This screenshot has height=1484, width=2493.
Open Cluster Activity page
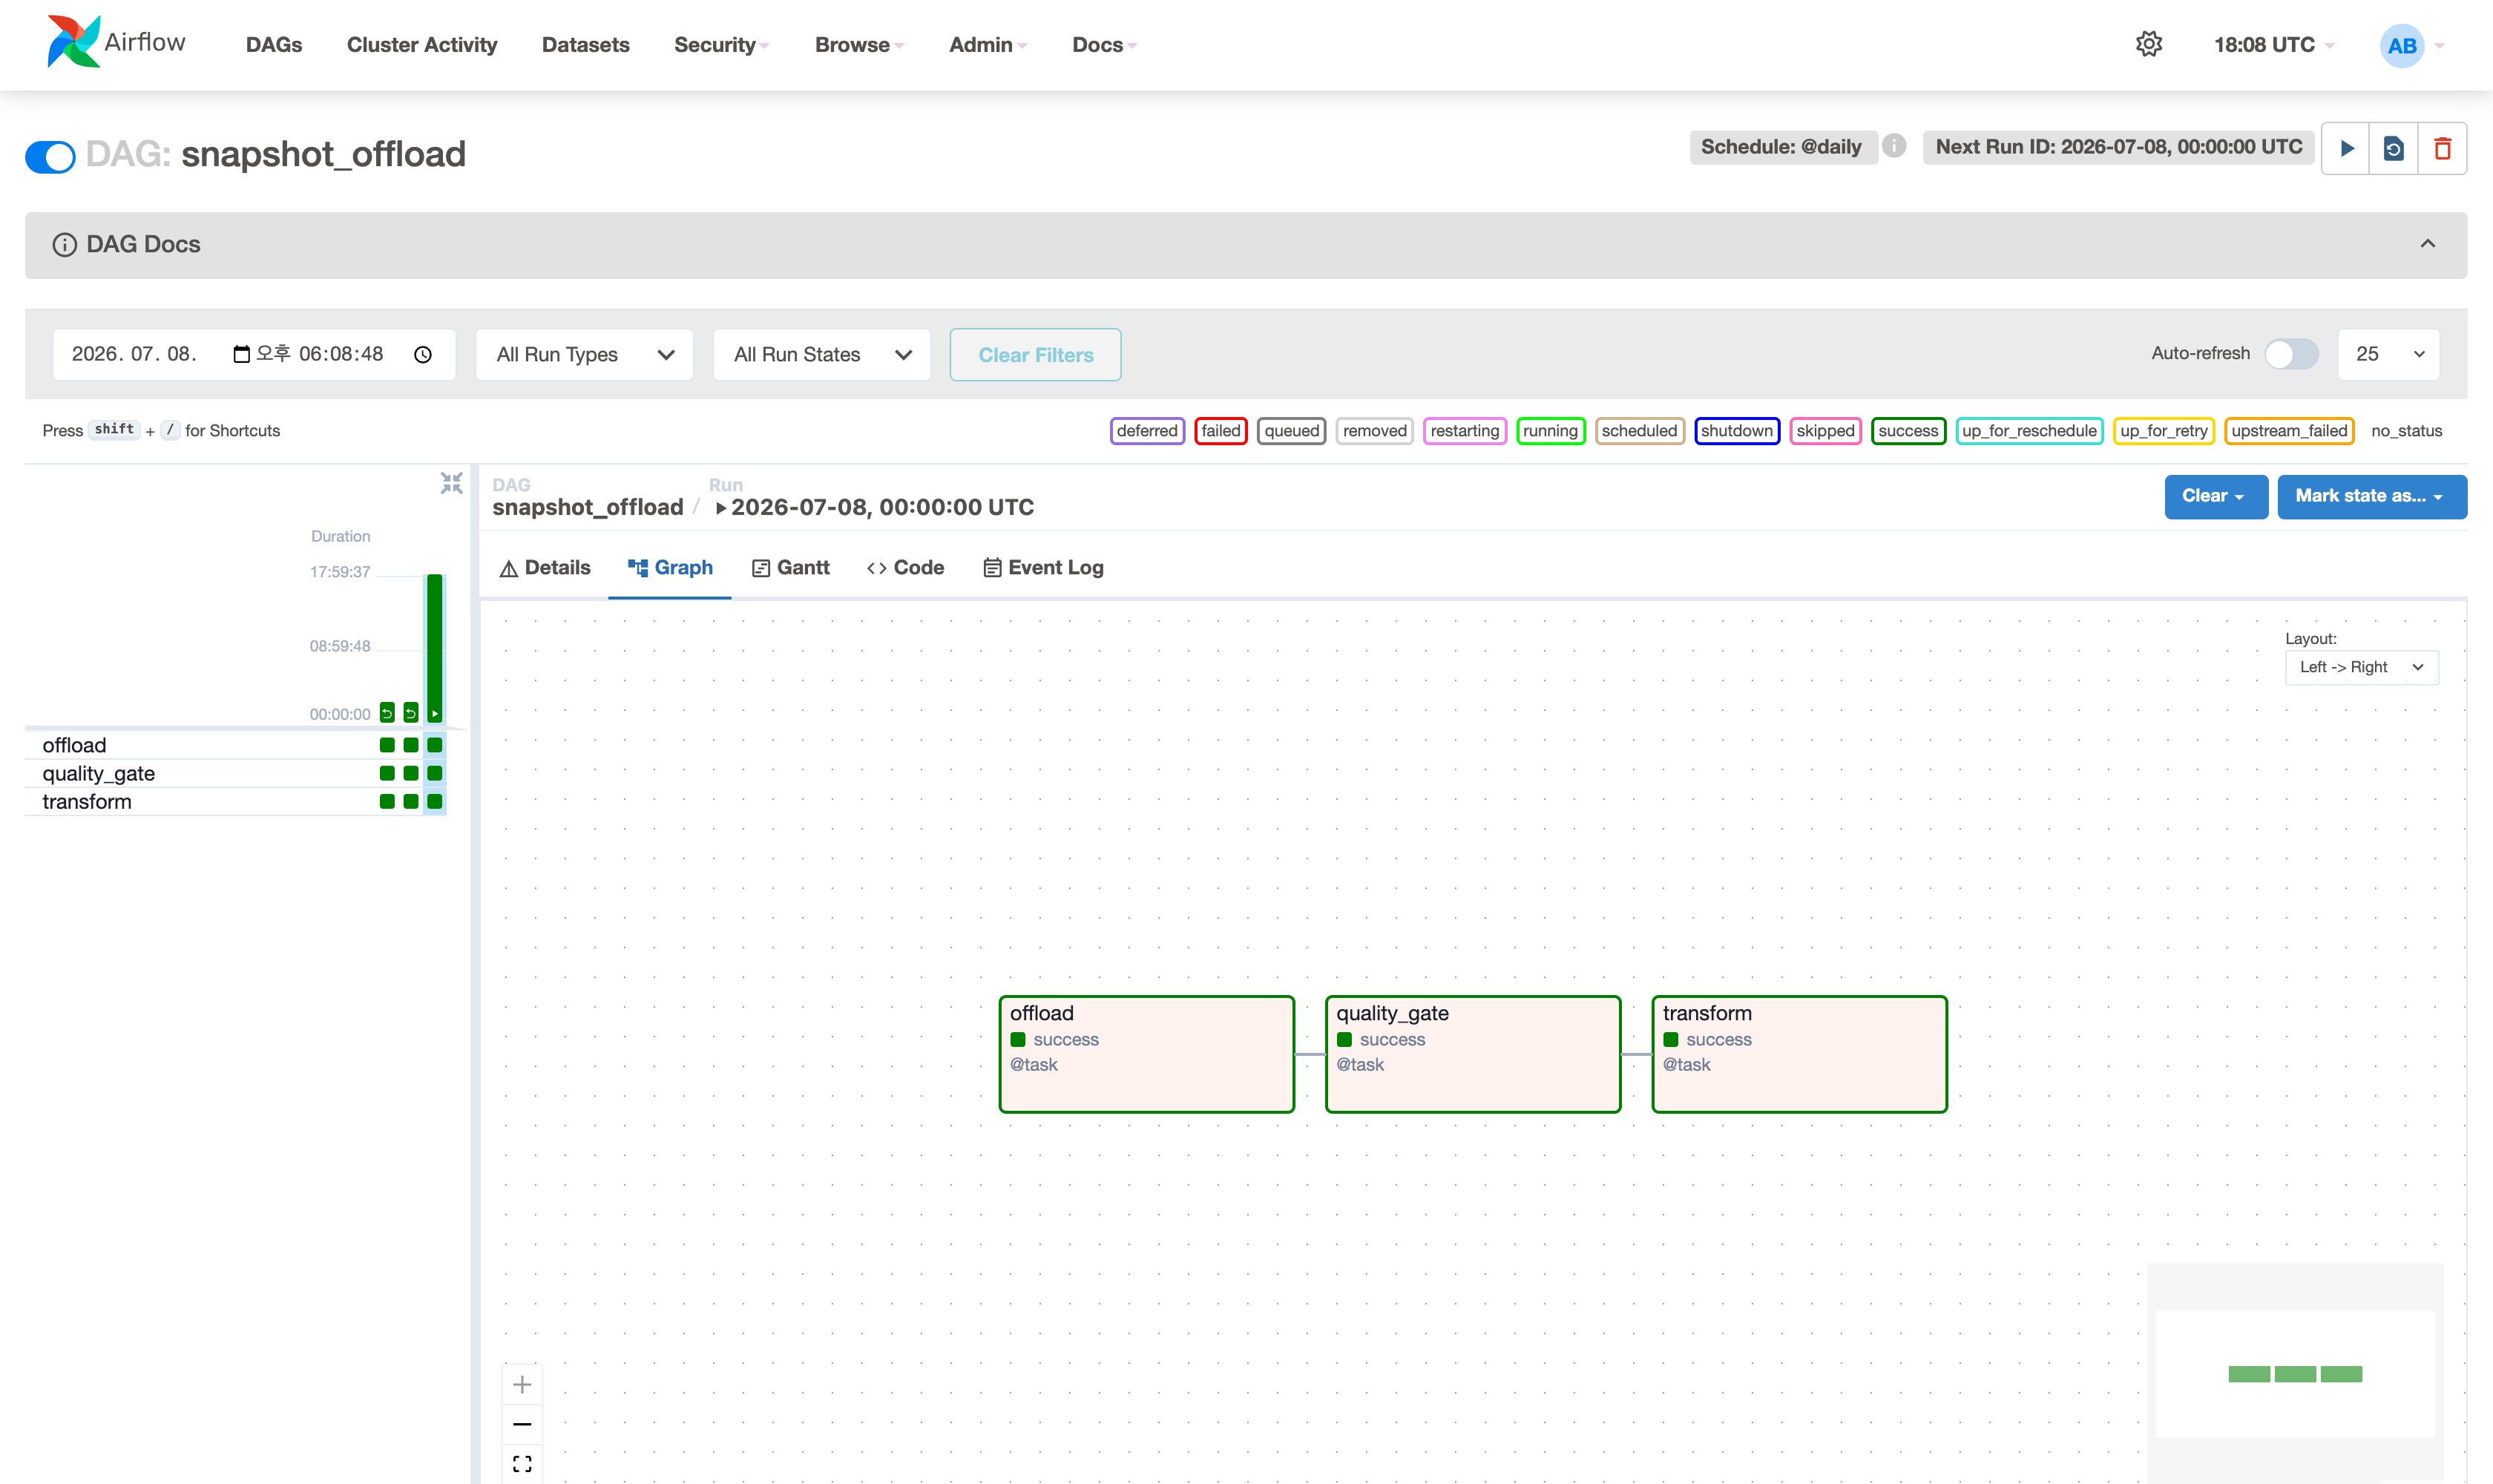pyautogui.click(x=422, y=45)
